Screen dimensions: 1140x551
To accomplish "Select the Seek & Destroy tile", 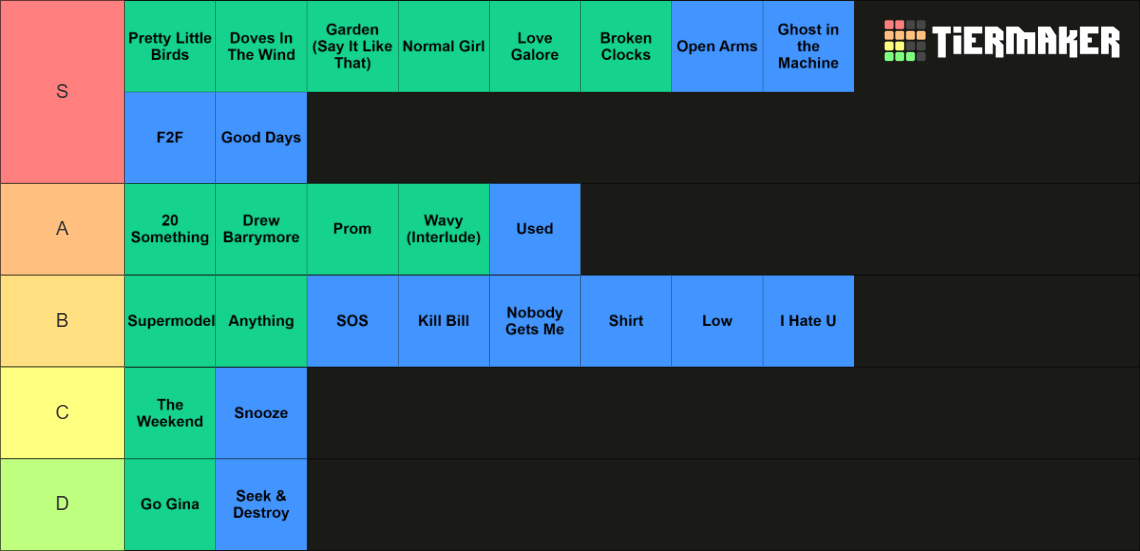I will (x=262, y=504).
